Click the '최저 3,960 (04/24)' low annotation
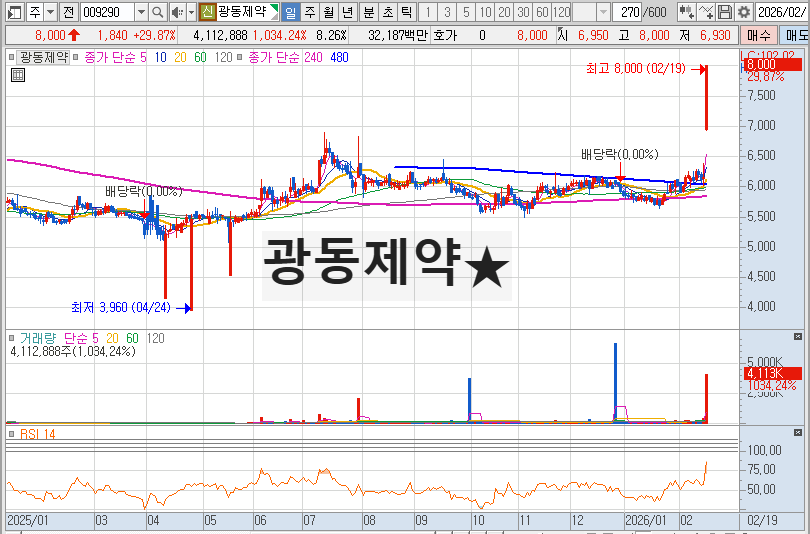This screenshot has width=810, height=534. click(x=121, y=308)
